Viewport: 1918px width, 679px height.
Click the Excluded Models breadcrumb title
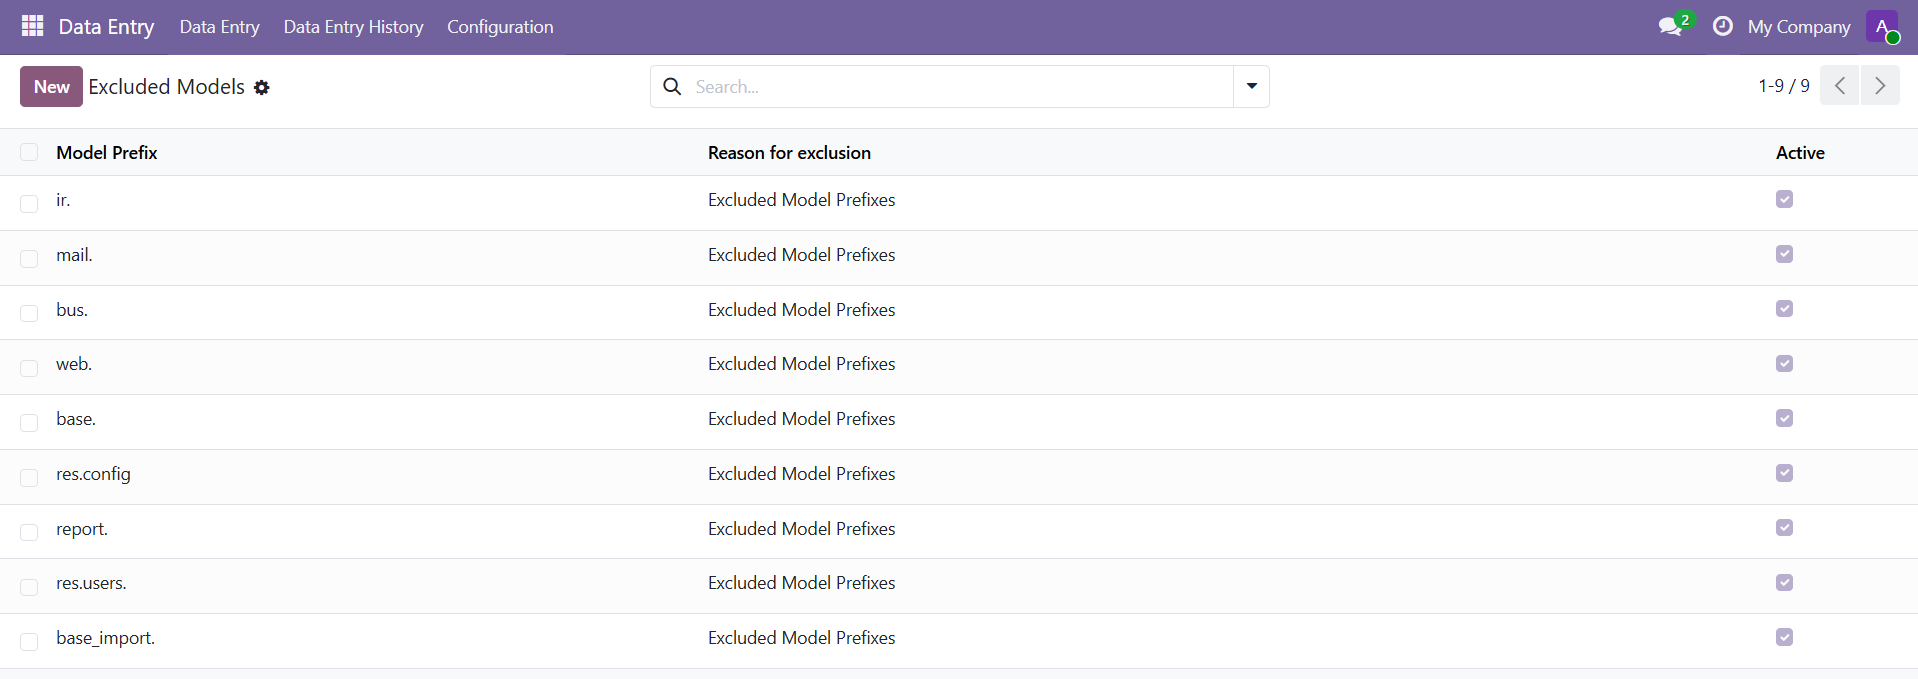click(166, 87)
